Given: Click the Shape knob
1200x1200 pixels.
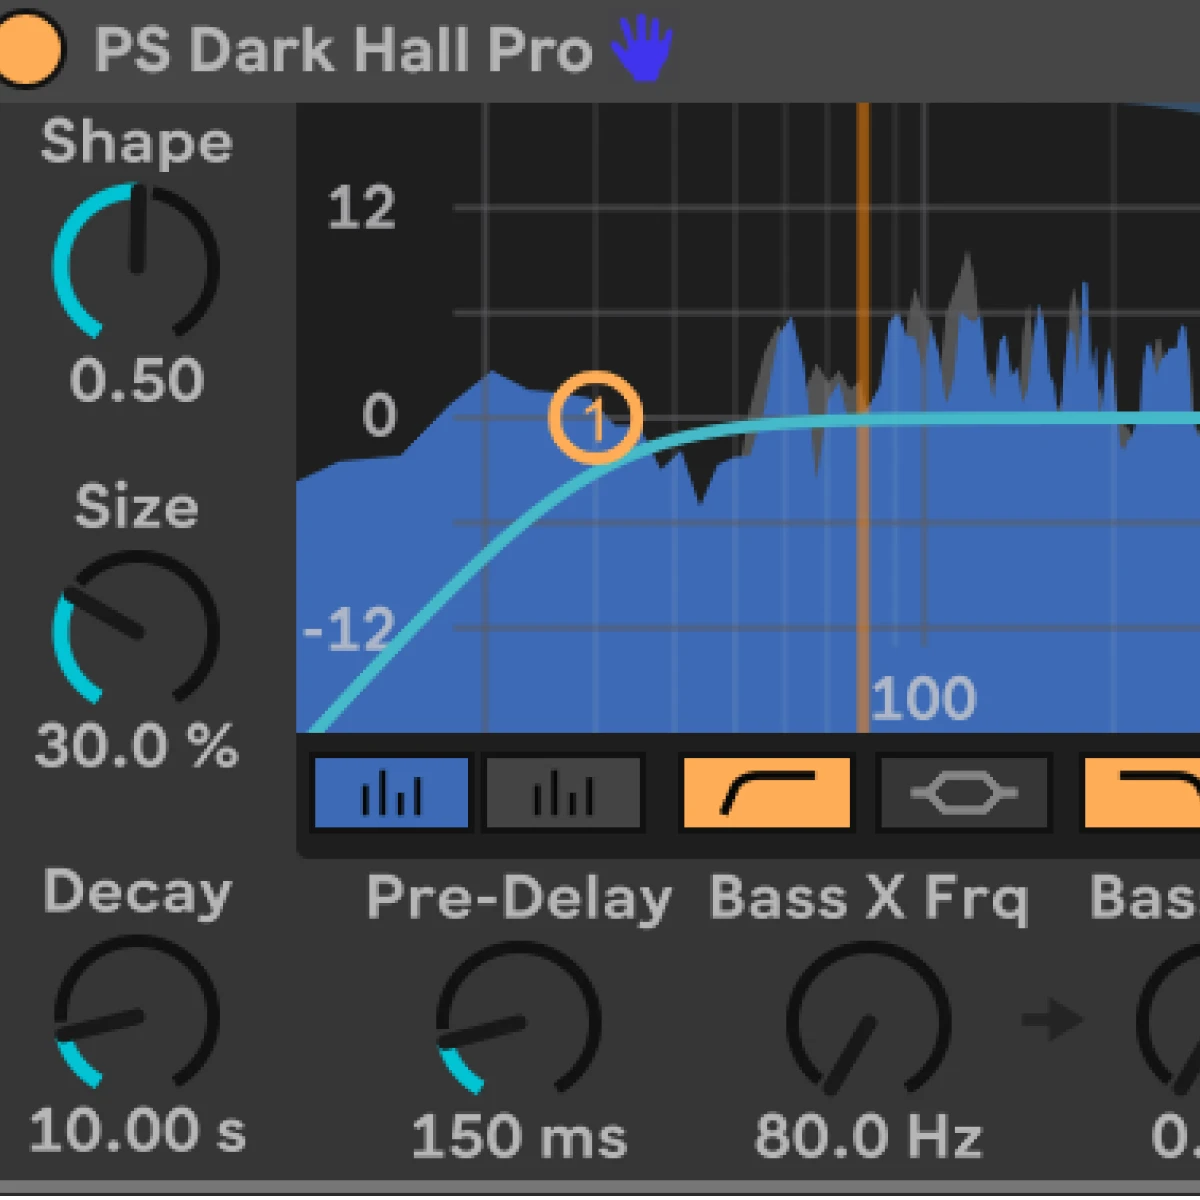Looking at the screenshot, I should (x=137, y=262).
